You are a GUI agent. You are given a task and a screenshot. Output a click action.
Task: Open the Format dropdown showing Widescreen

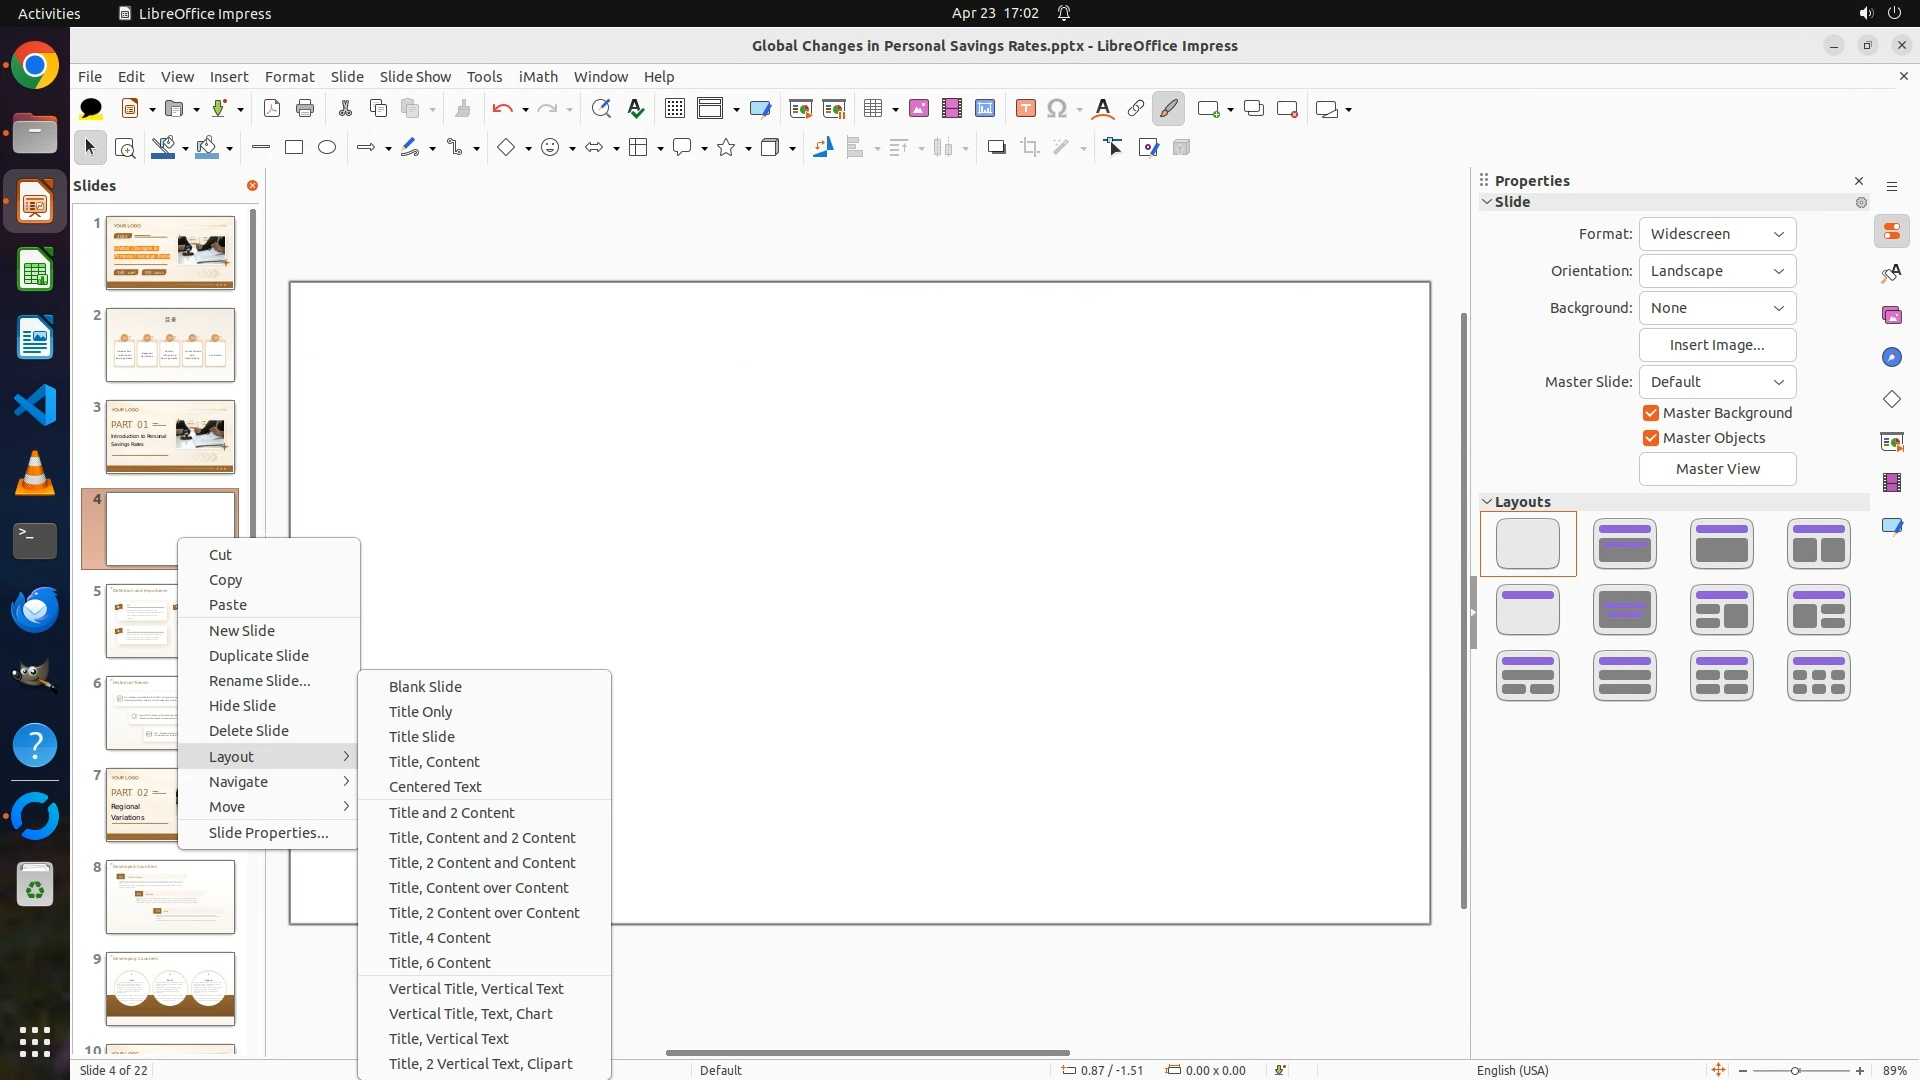(x=1717, y=234)
